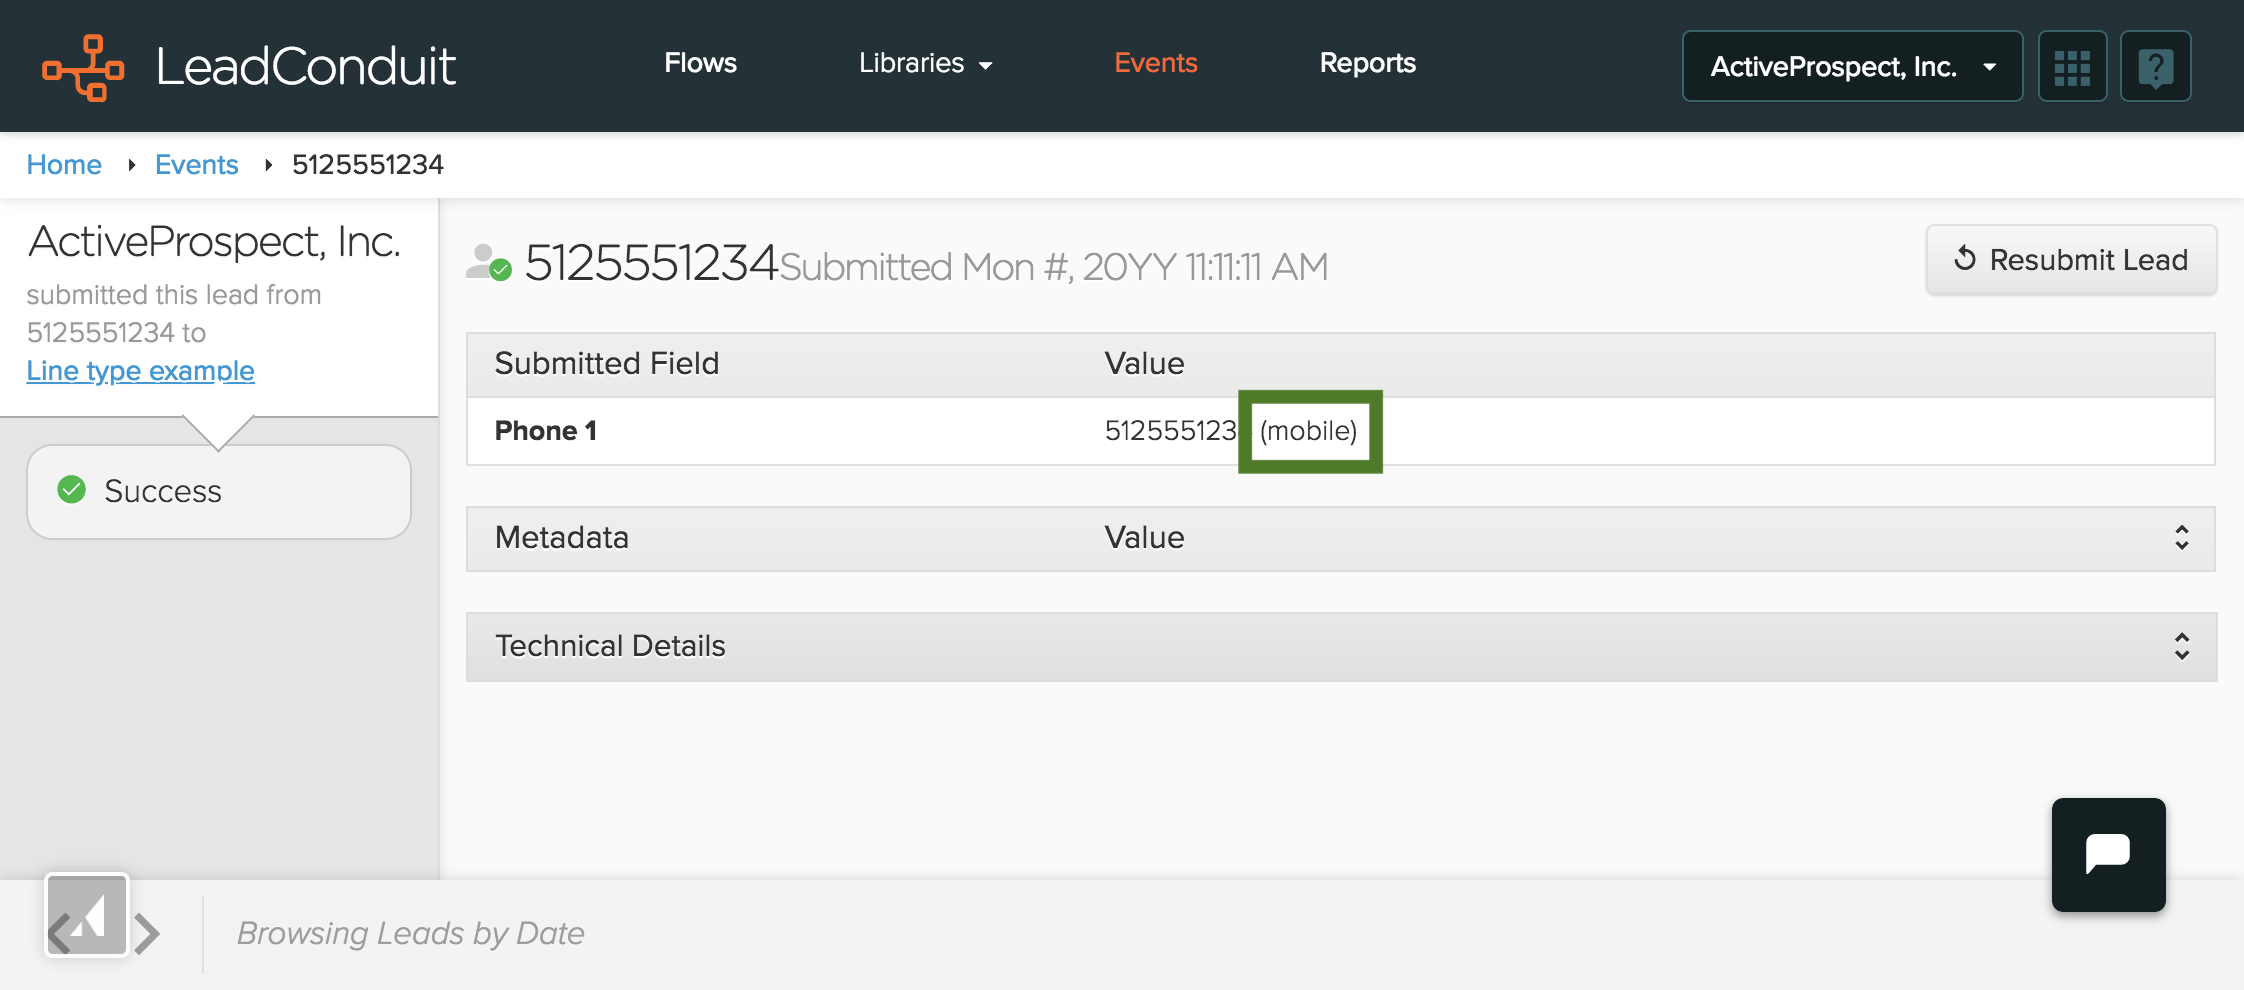2244x990 pixels.
Task: Open the Libraries dropdown menu
Action: point(925,64)
